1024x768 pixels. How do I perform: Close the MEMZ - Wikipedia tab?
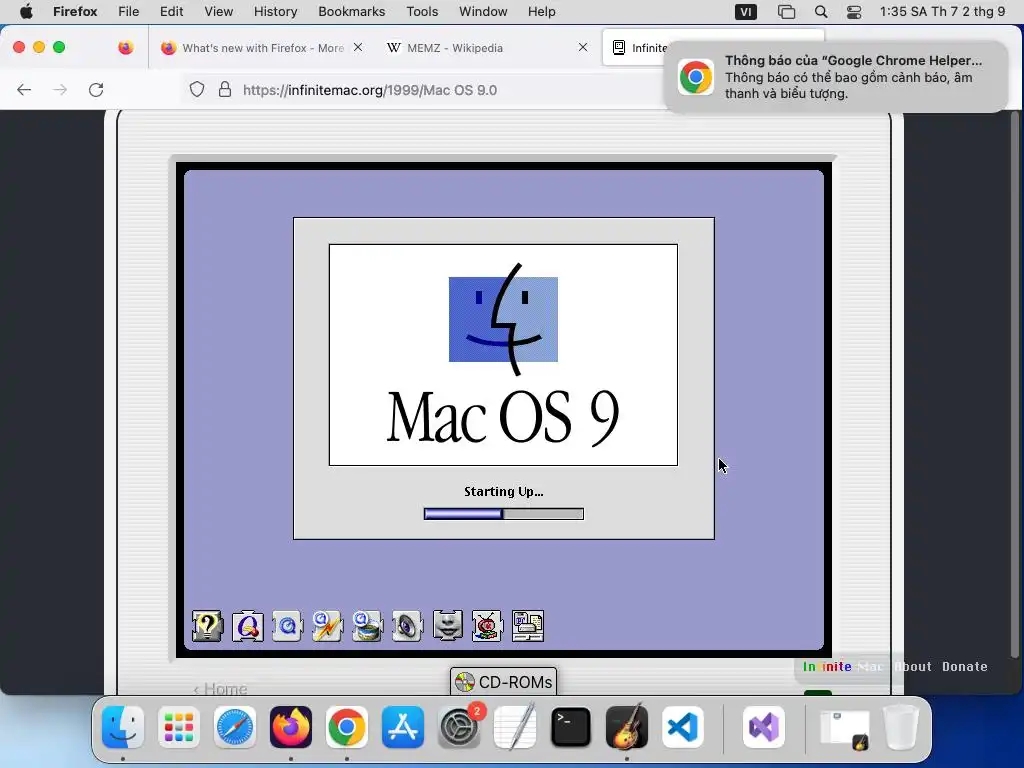pos(583,47)
